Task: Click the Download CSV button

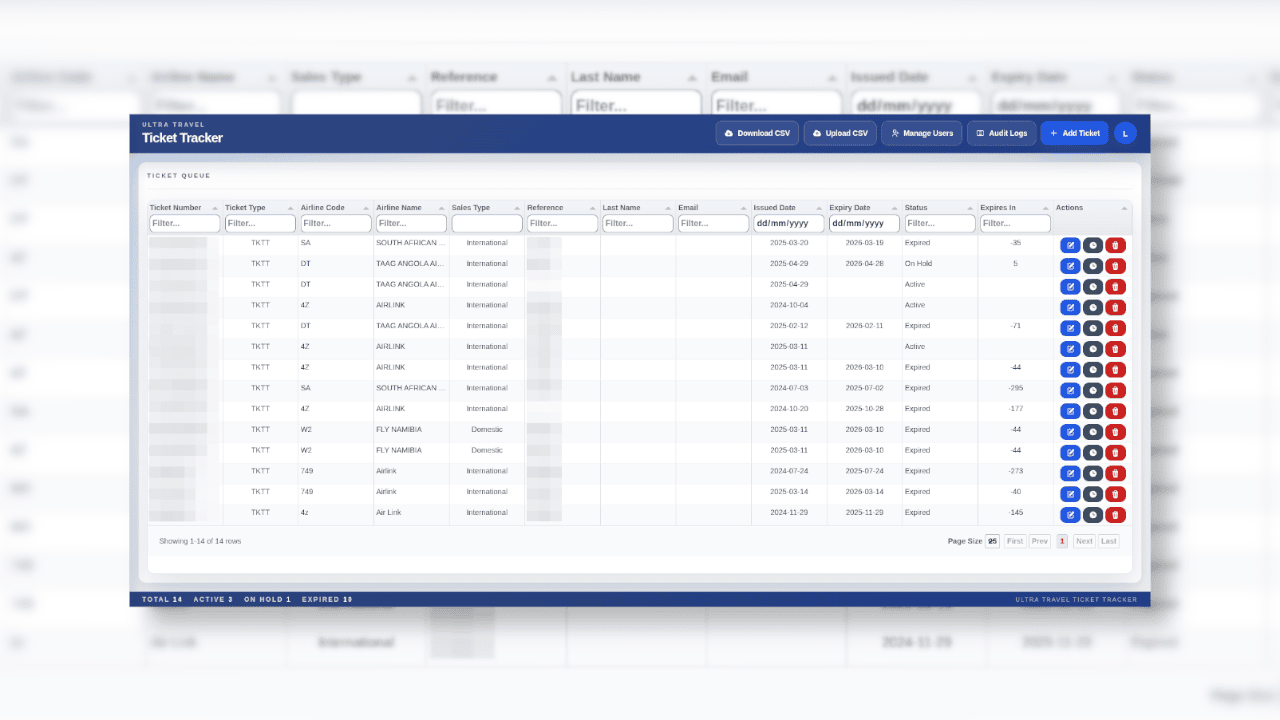Action: 757,133
